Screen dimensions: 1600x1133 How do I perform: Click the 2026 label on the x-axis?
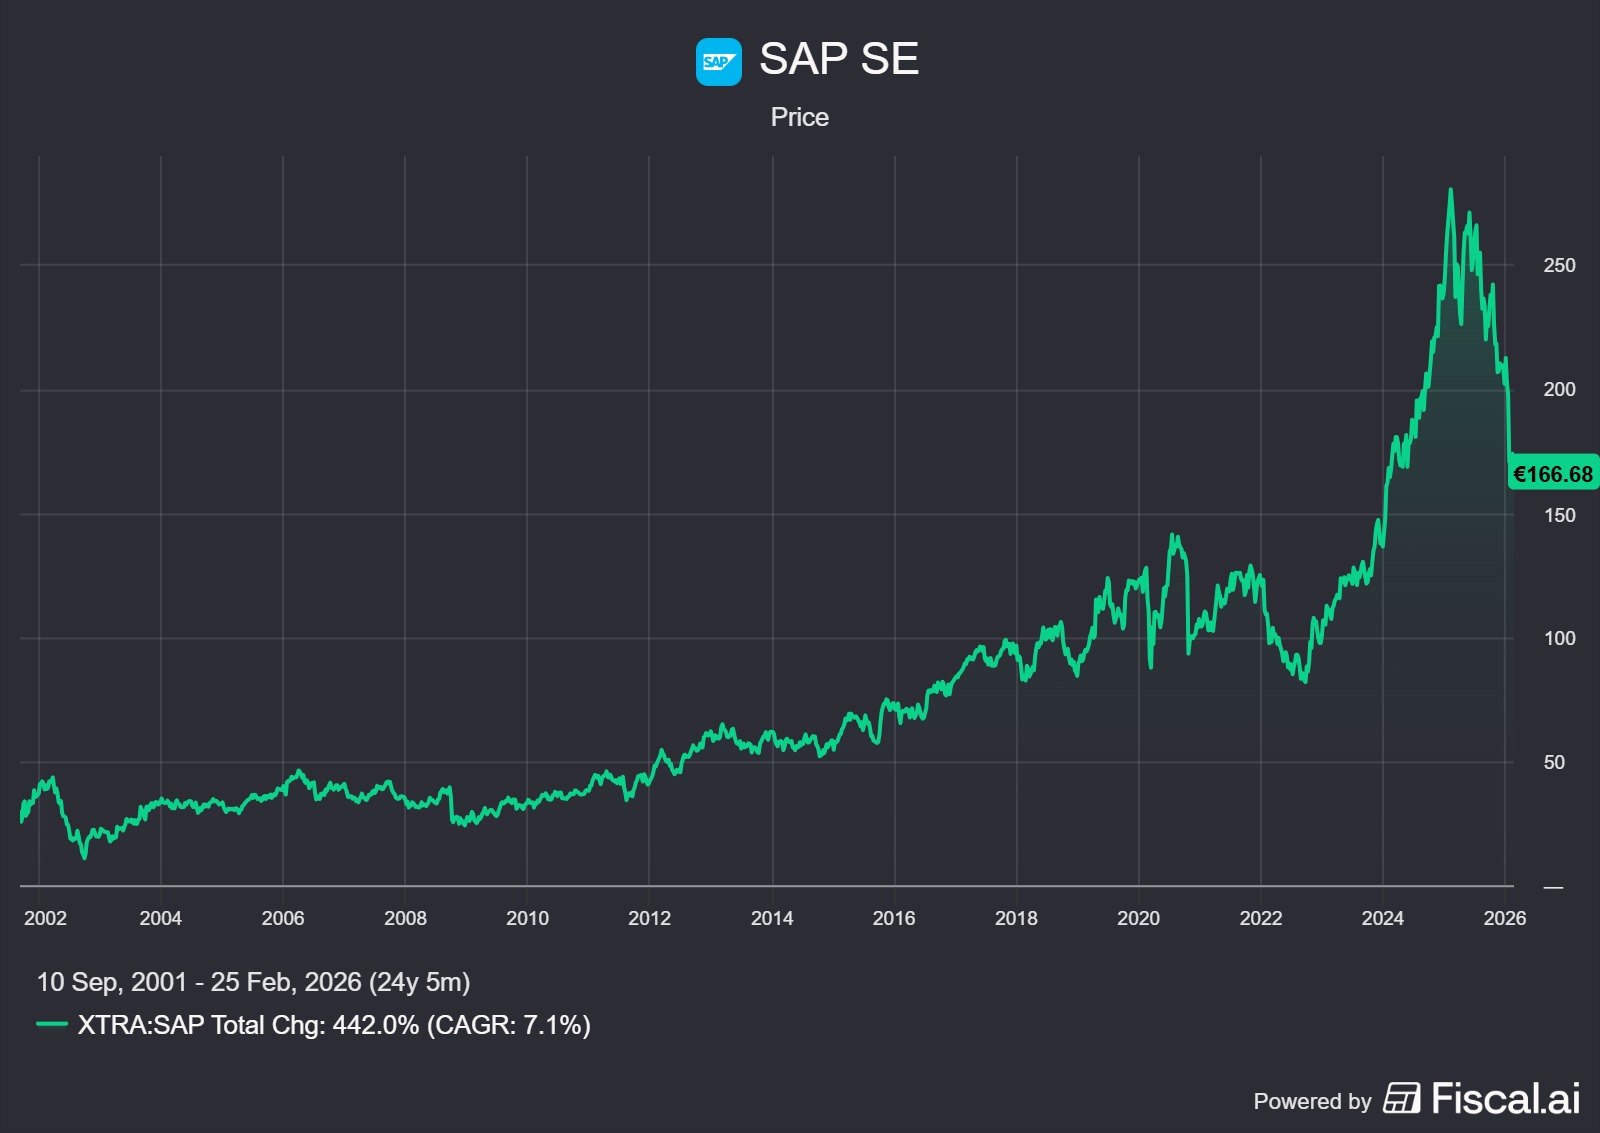click(x=1504, y=918)
